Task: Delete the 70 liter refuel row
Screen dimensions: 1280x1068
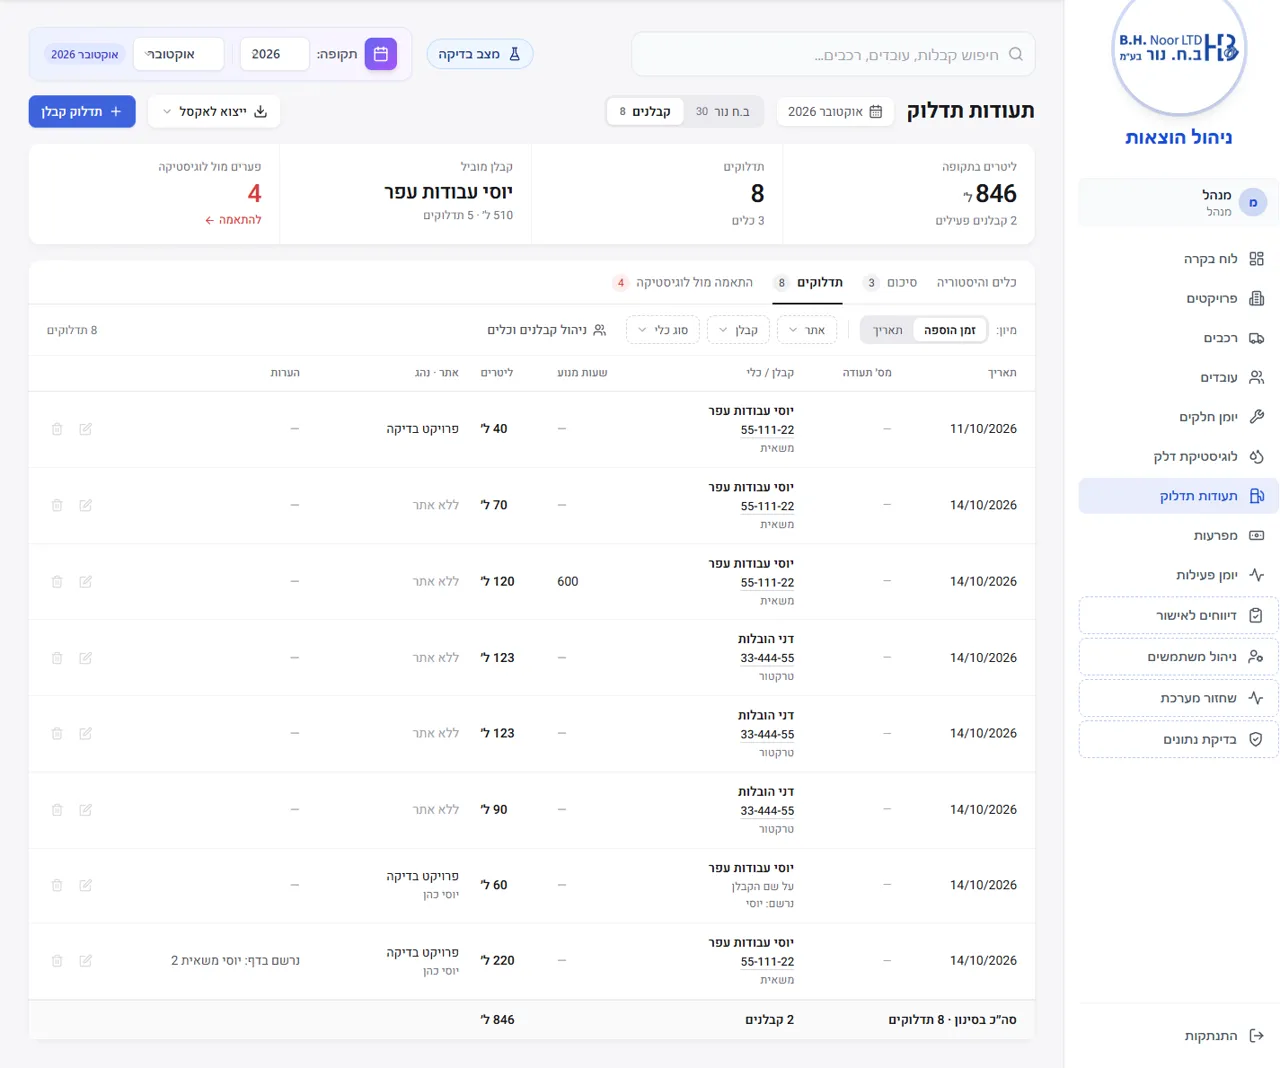Action: coord(57,505)
